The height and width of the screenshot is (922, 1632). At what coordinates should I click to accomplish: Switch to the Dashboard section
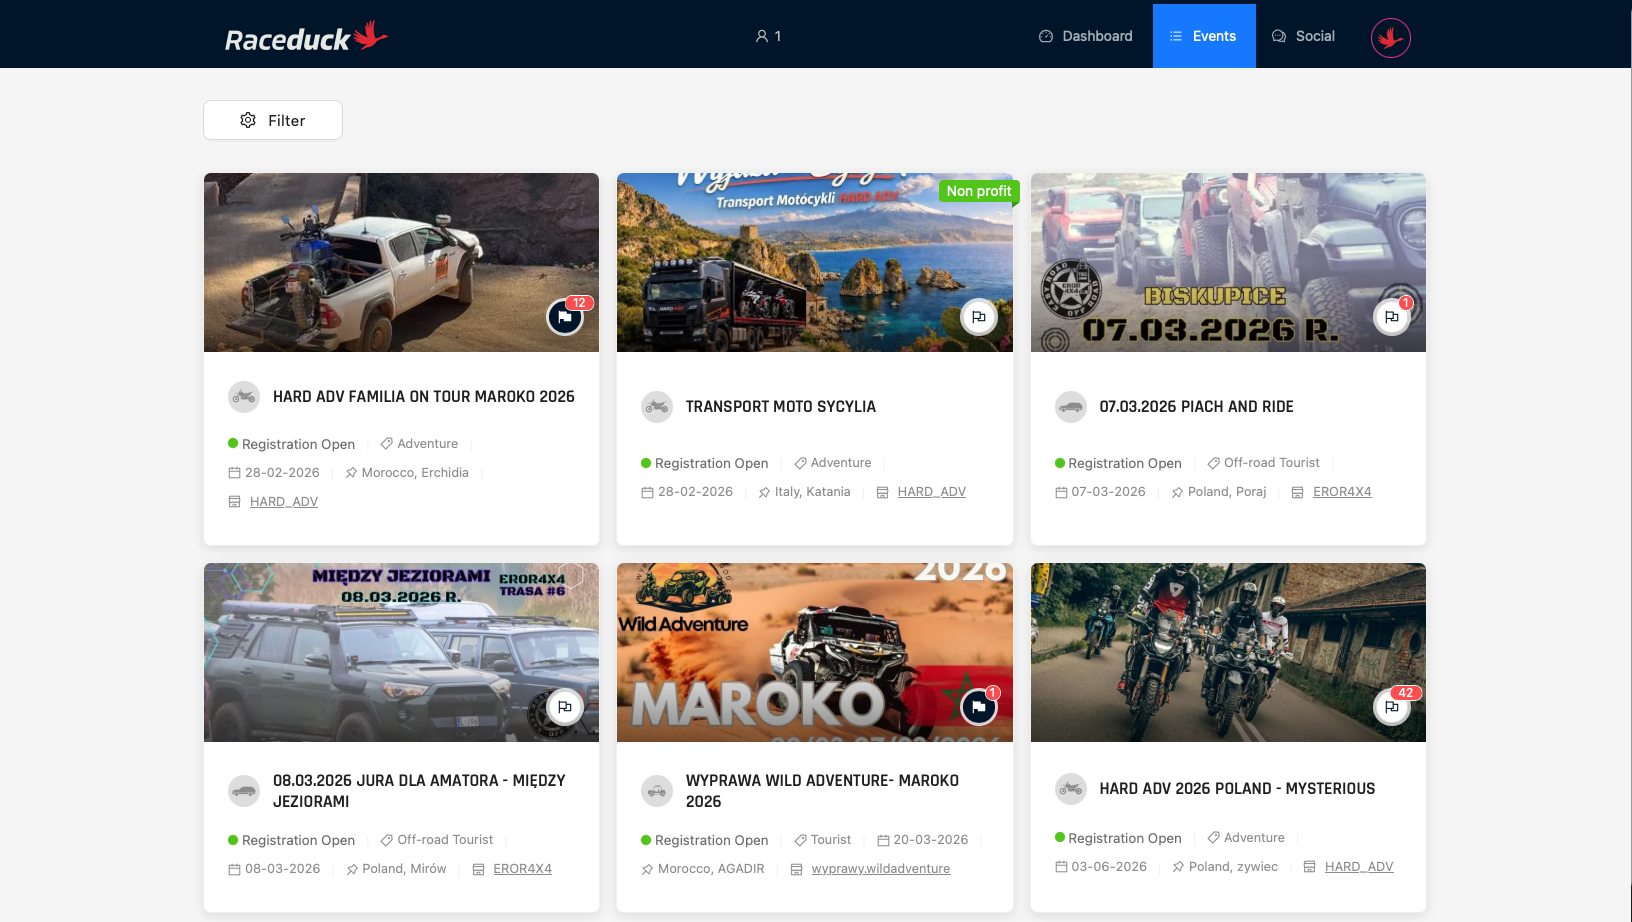(1085, 36)
